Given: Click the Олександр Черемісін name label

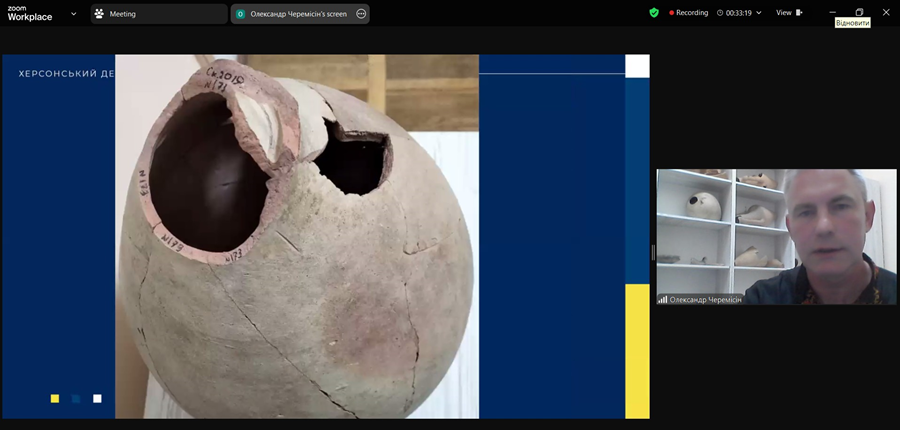Looking at the screenshot, I should [x=705, y=300].
